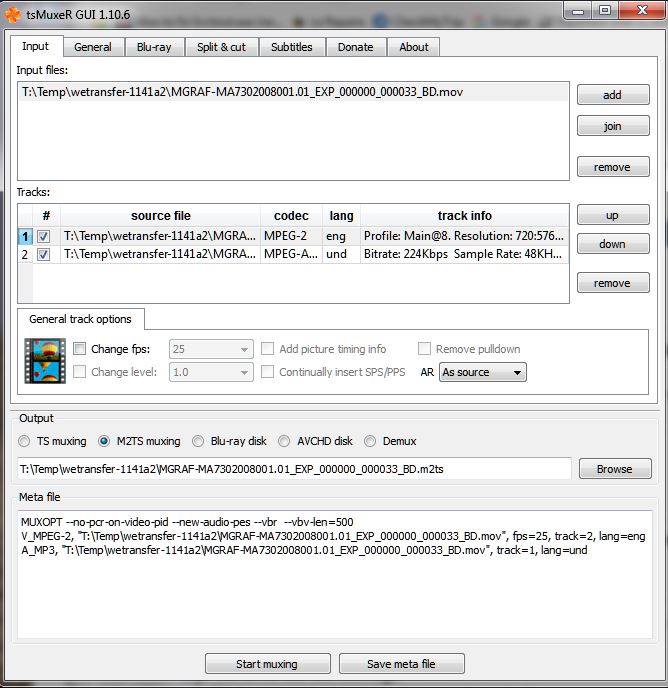Remove the selected track
Screen dimensions: 668x688
coord(613,283)
